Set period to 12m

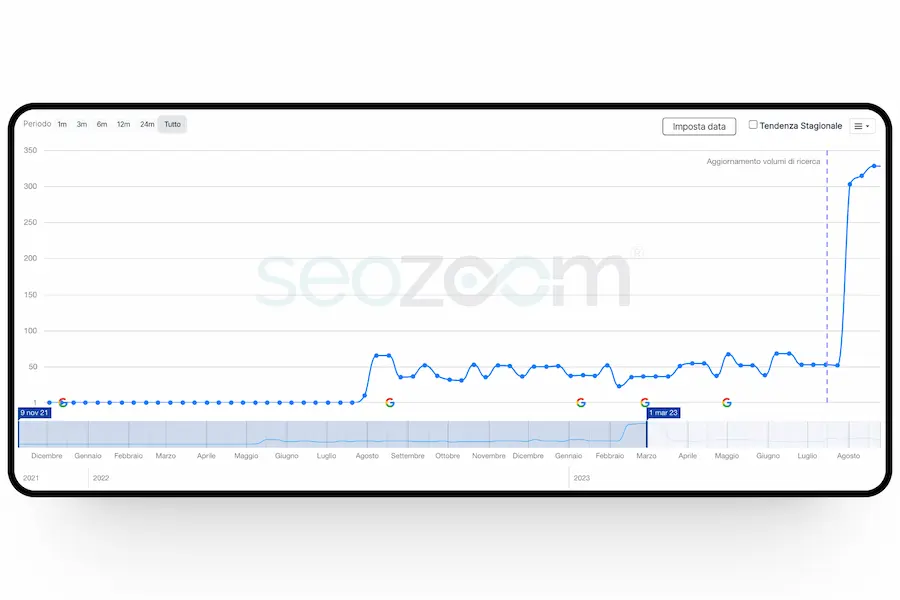(123, 124)
